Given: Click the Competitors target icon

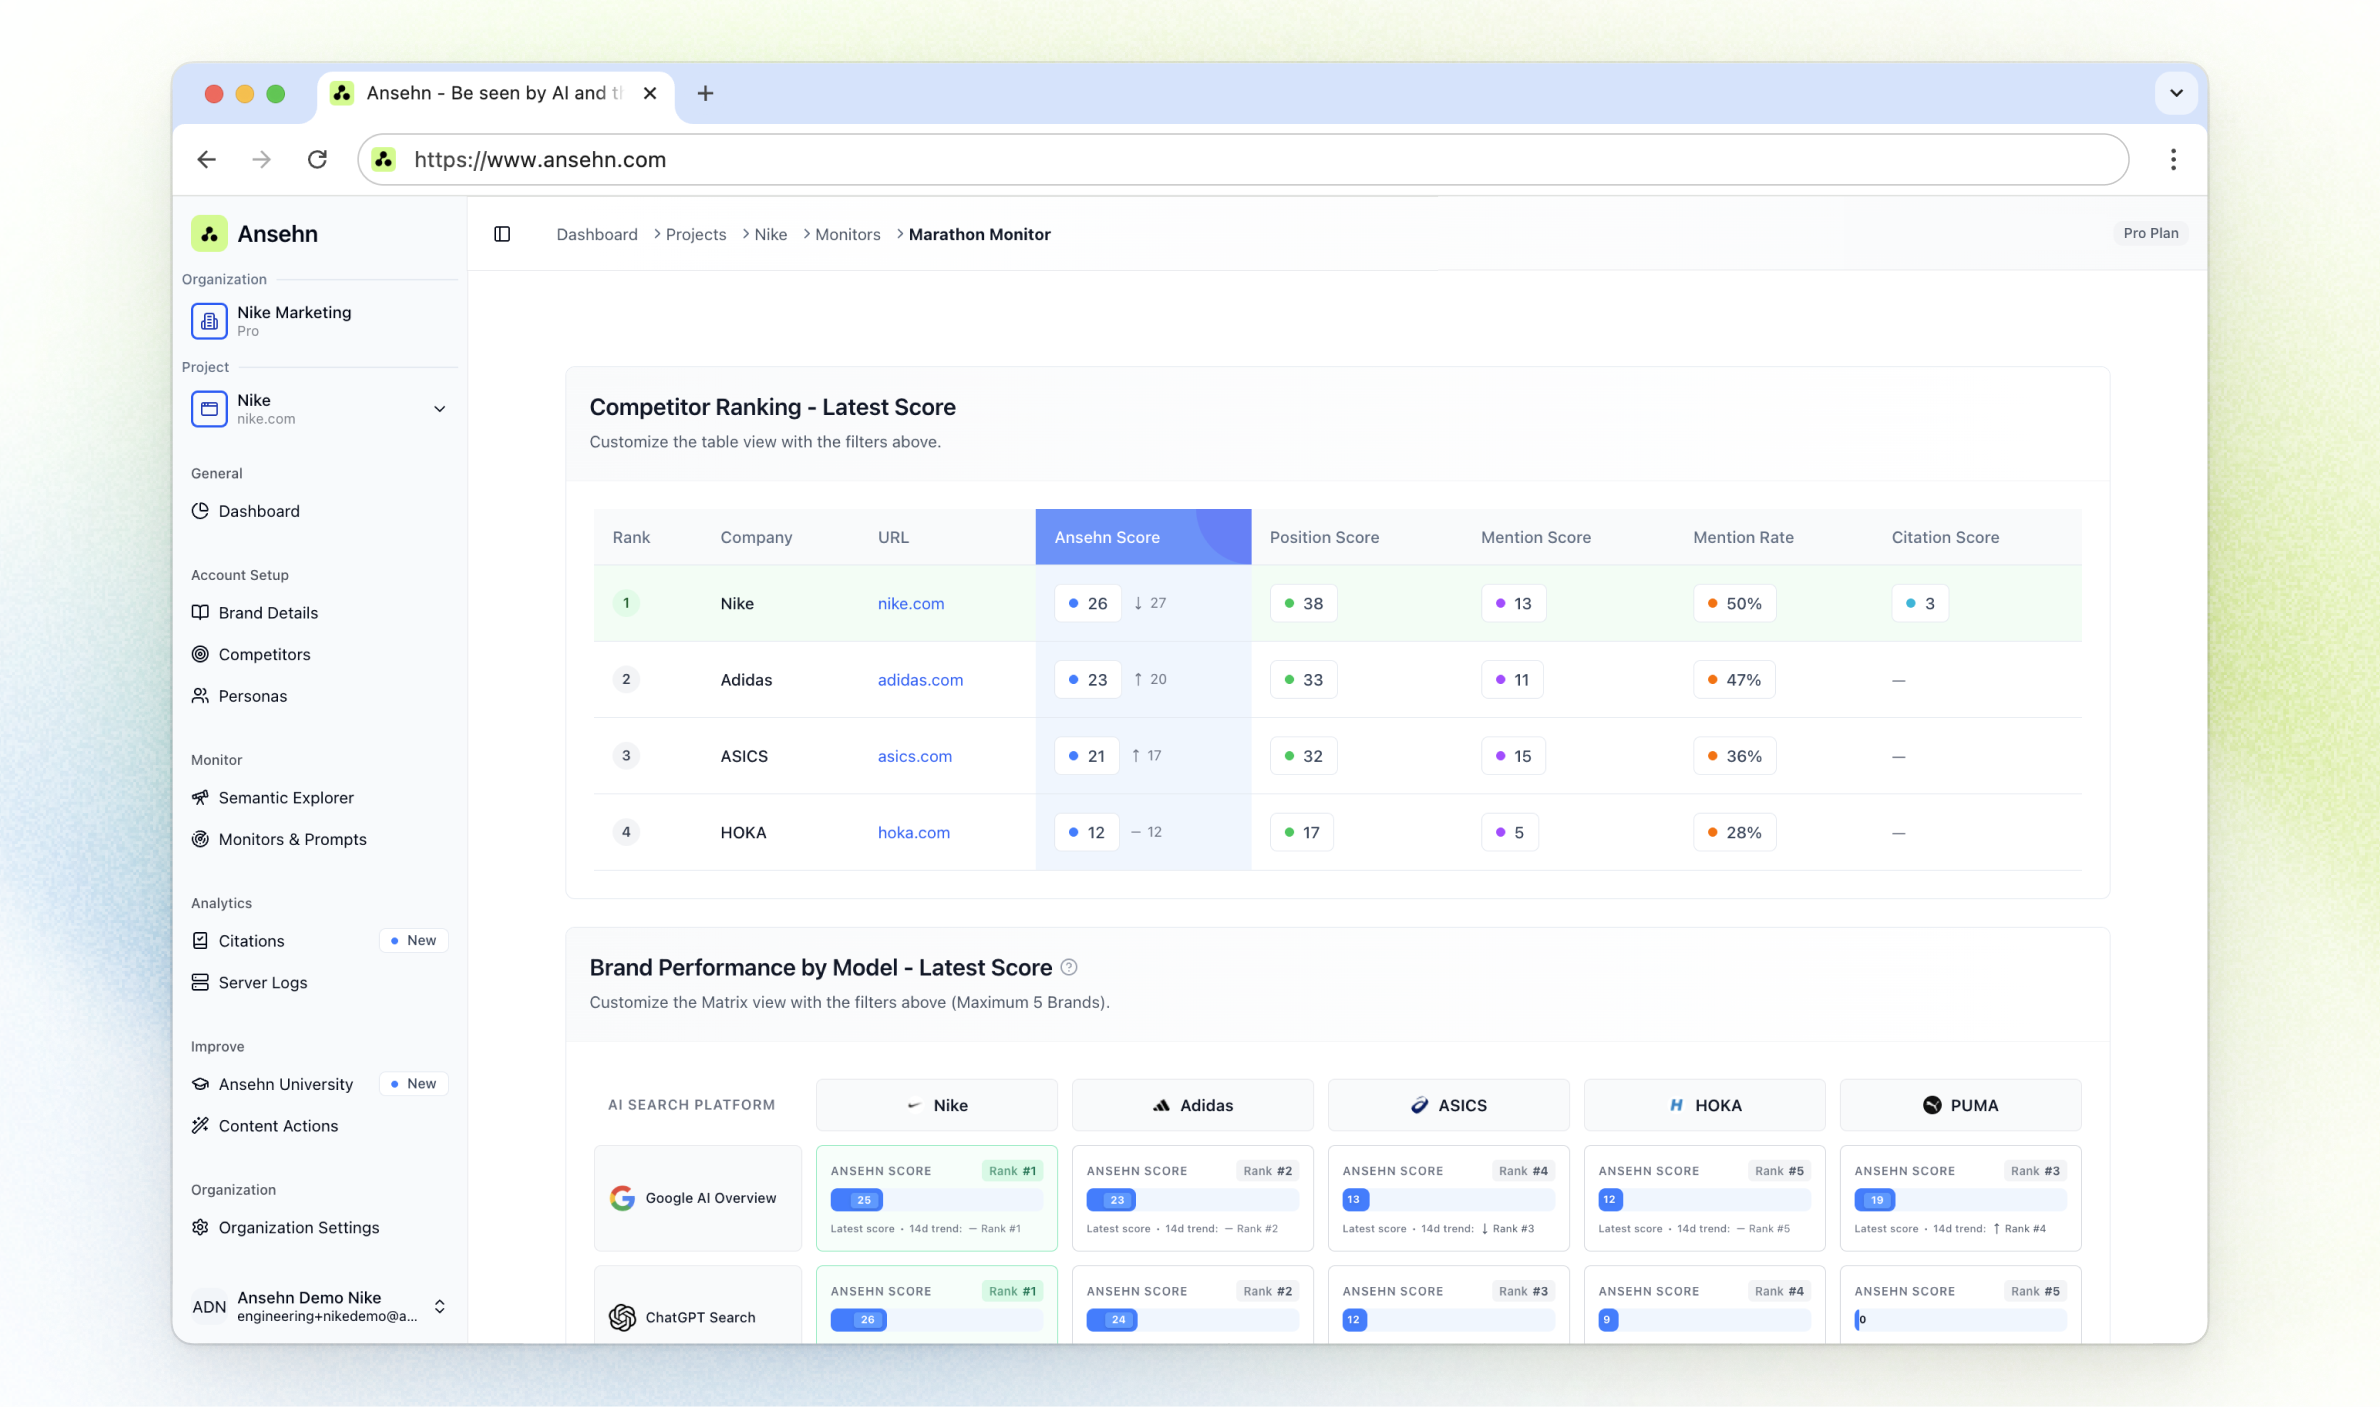Looking at the screenshot, I should 200,654.
